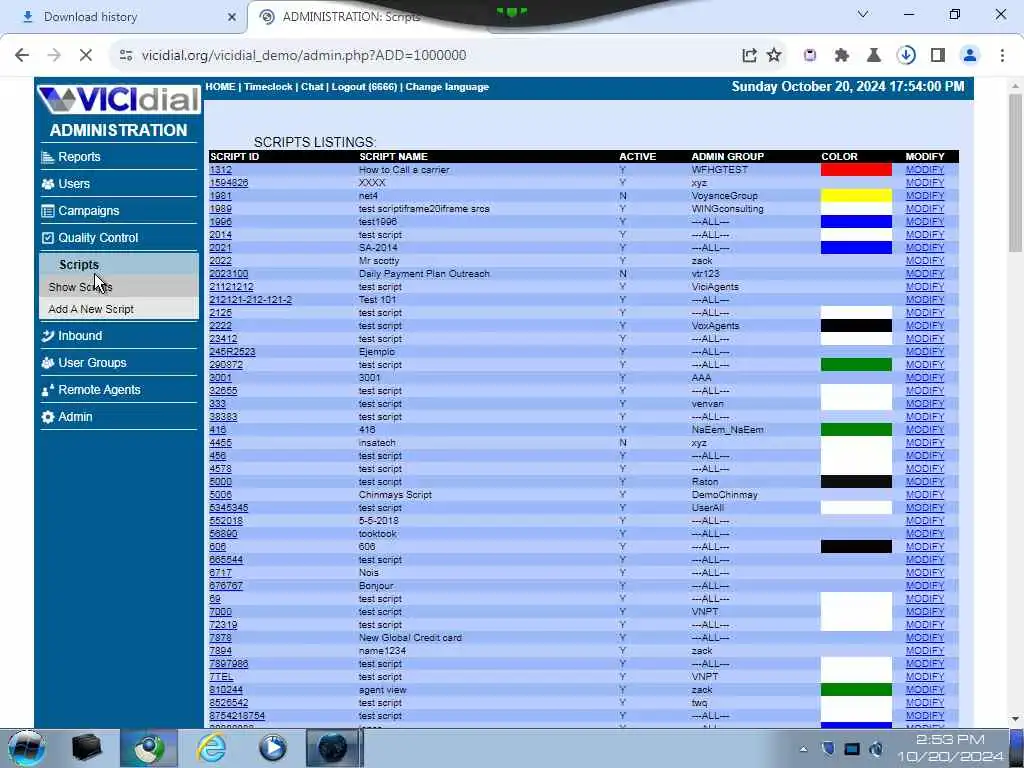Show hidden system tray icons

804,749
